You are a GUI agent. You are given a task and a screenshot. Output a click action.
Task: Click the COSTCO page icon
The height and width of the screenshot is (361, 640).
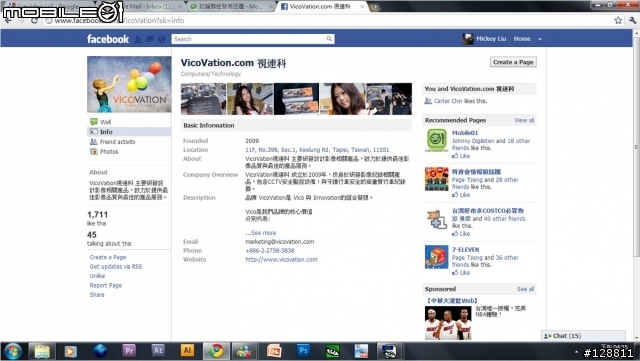tap(437, 219)
